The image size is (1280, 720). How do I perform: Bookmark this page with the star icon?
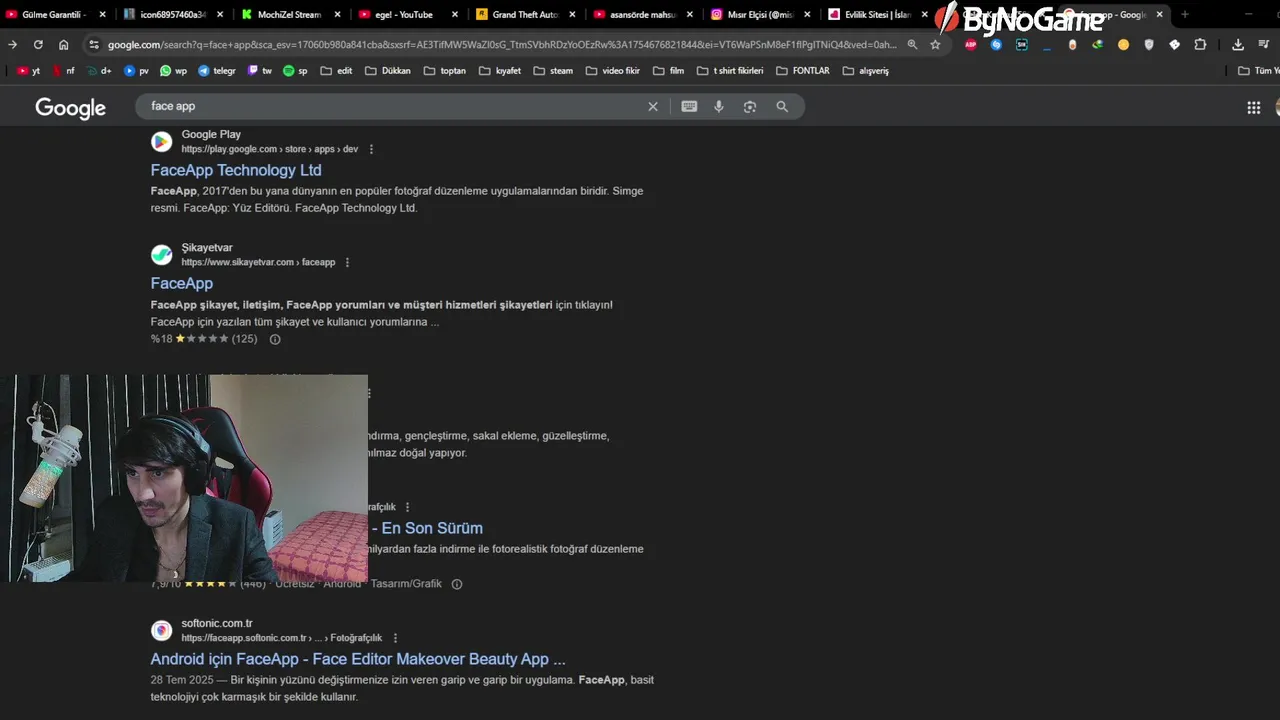click(x=935, y=45)
